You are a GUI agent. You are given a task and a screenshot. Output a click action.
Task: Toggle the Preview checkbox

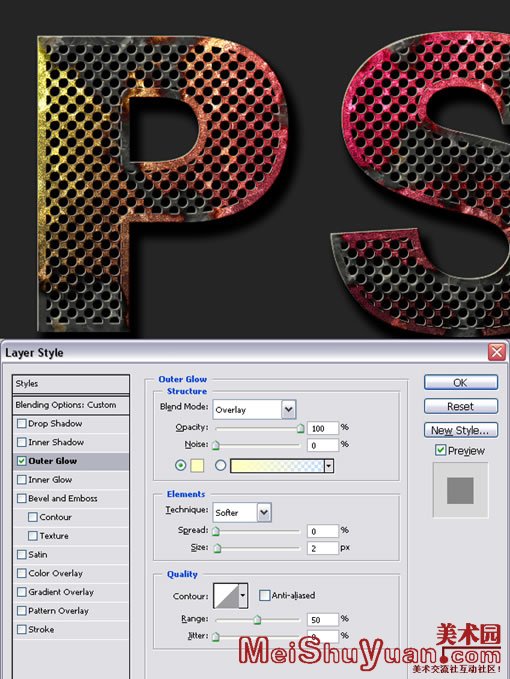click(440, 450)
